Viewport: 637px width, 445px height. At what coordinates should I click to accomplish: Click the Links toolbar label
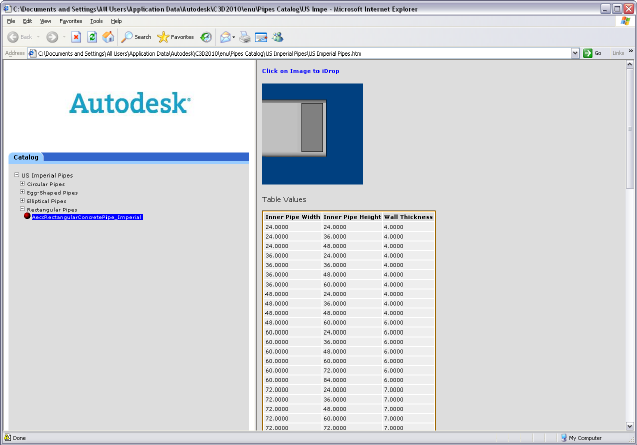pos(618,53)
